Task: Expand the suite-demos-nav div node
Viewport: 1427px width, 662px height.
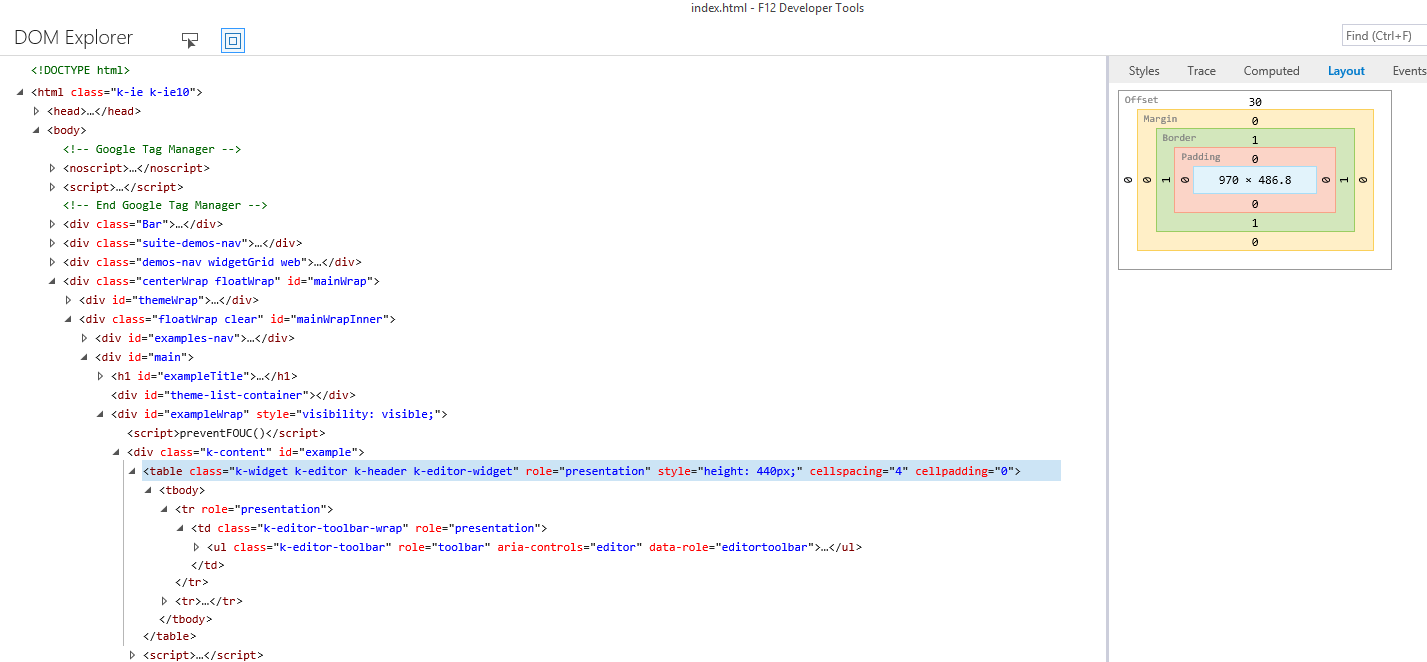Action: coord(53,243)
